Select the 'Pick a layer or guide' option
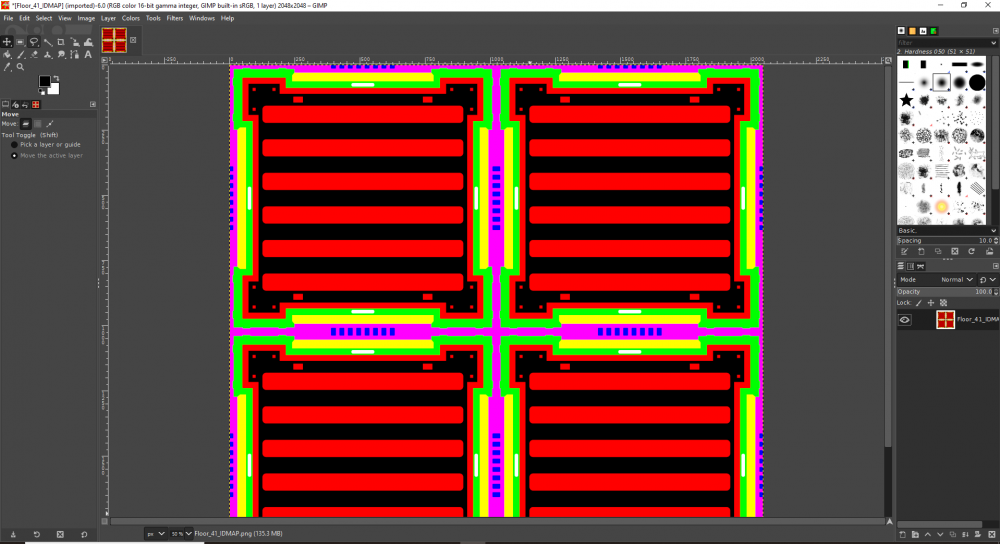This screenshot has width=1000, height=544. coord(14,145)
